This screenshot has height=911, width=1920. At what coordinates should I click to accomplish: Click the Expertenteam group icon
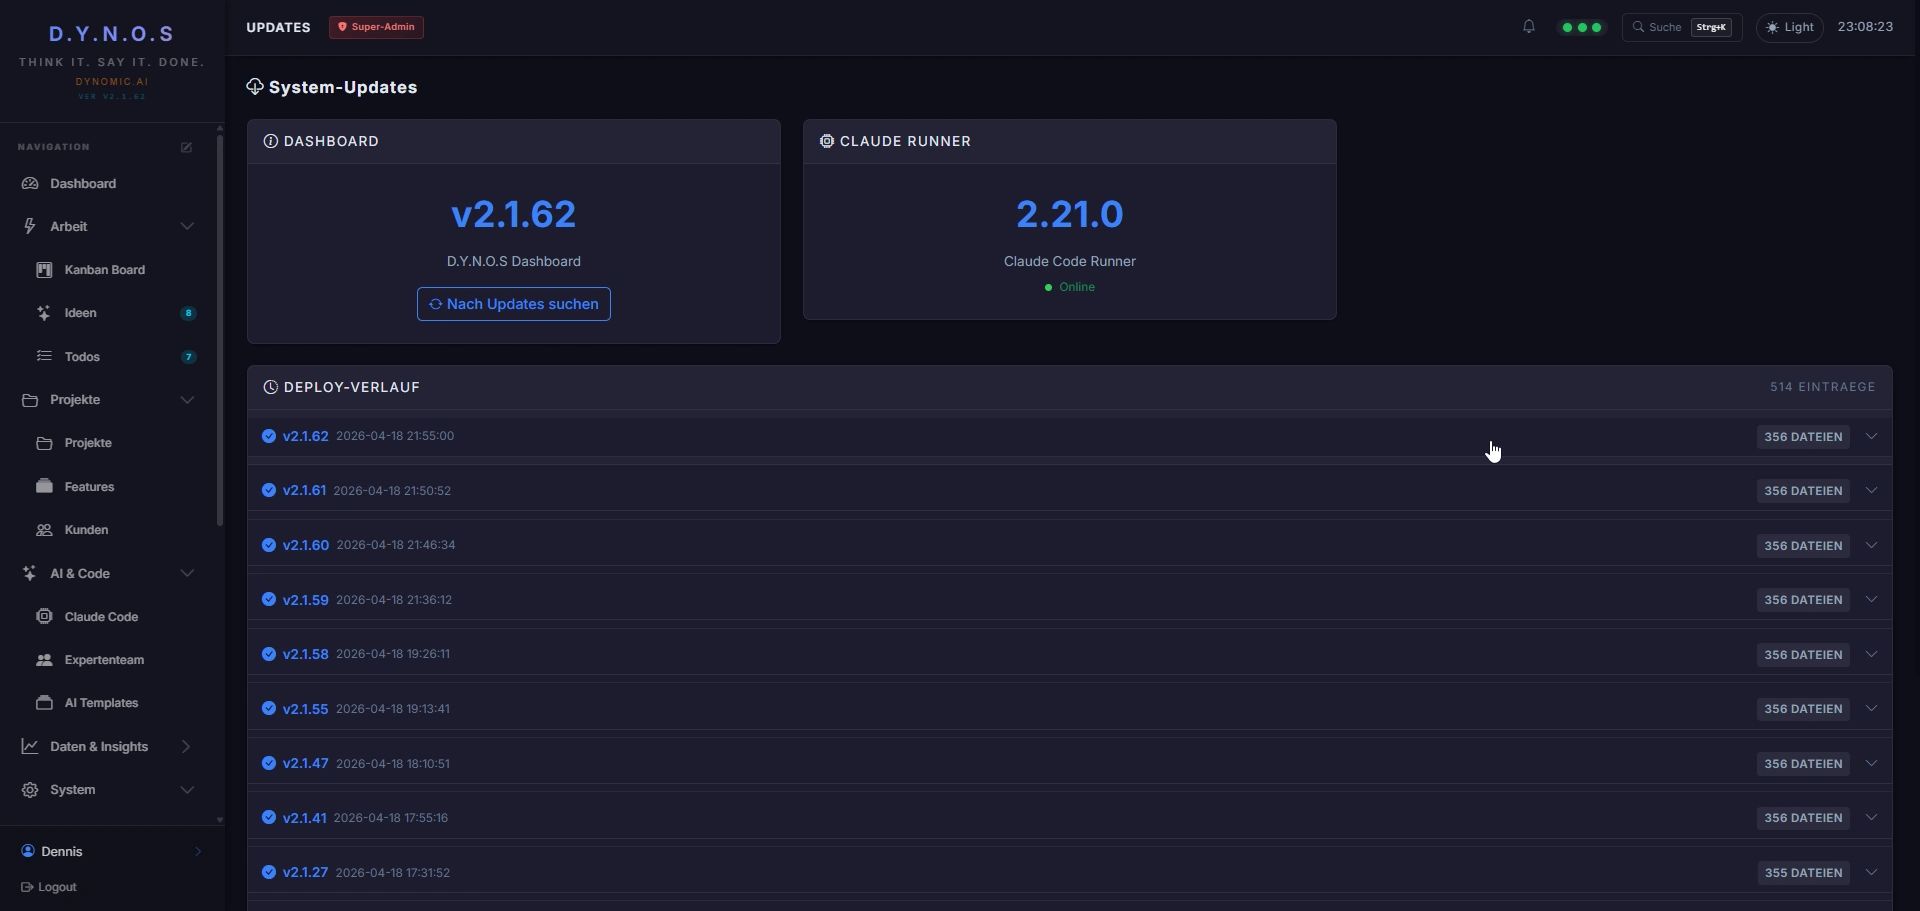44,660
